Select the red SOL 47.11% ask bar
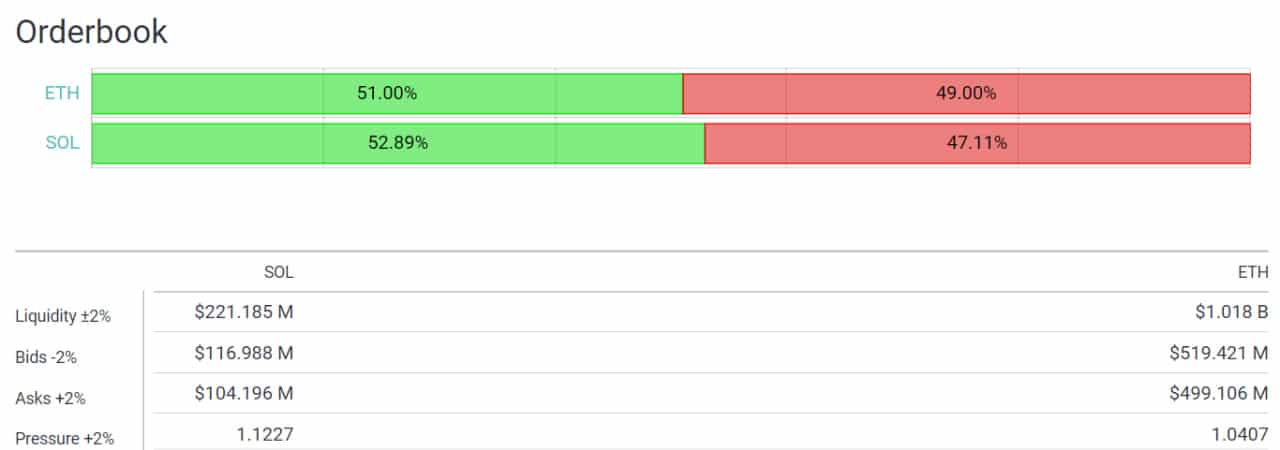 [x=978, y=143]
